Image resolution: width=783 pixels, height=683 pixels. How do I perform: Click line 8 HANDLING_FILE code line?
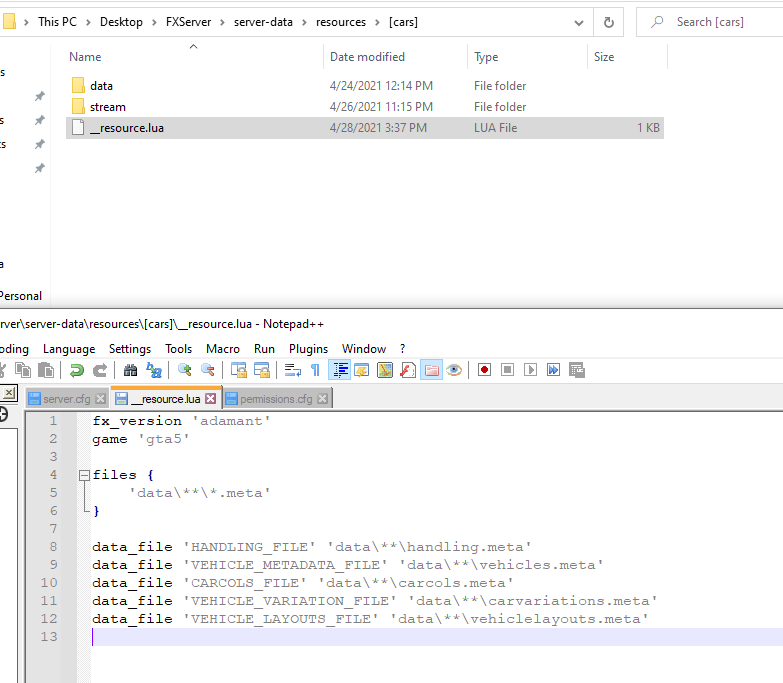[x=312, y=547]
